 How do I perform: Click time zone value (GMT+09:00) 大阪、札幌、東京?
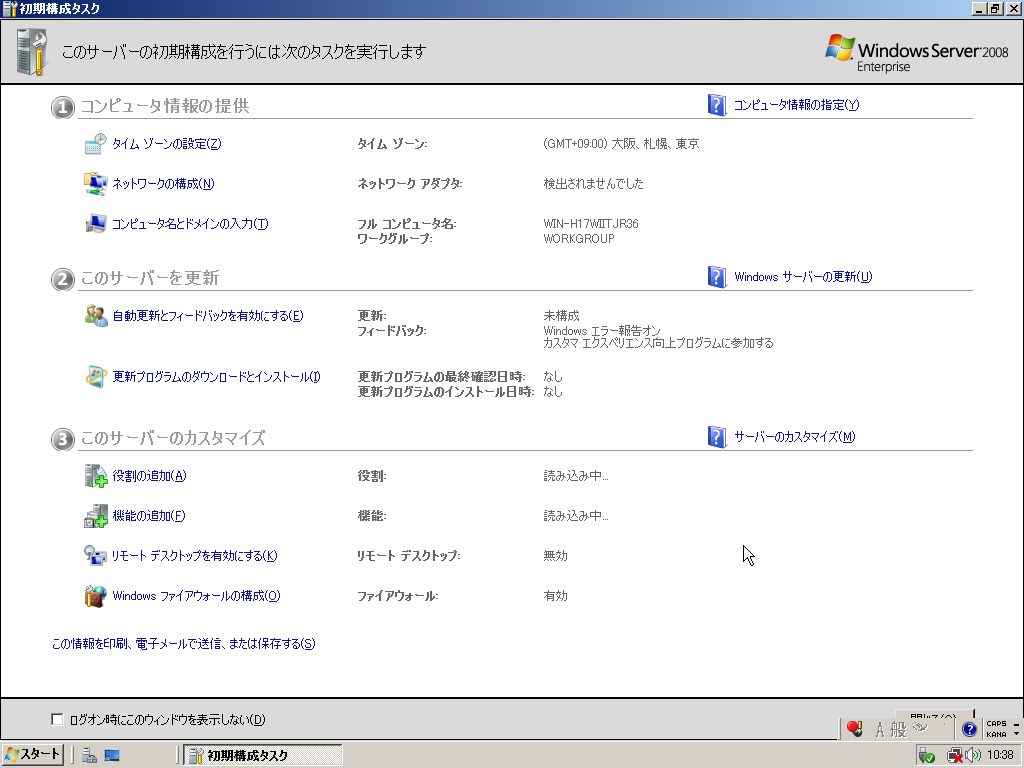pyautogui.click(x=621, y=144)
